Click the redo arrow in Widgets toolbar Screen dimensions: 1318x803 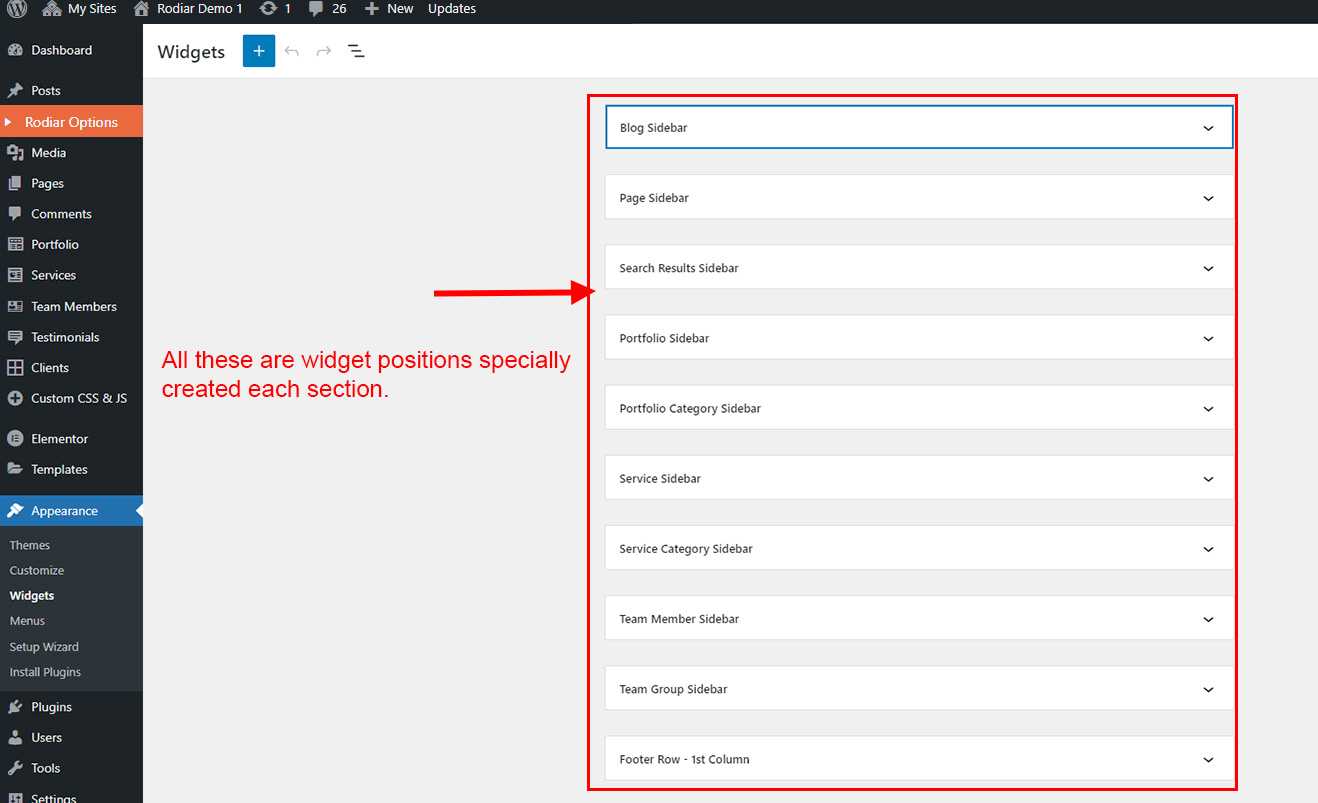[x=324, y=51]
